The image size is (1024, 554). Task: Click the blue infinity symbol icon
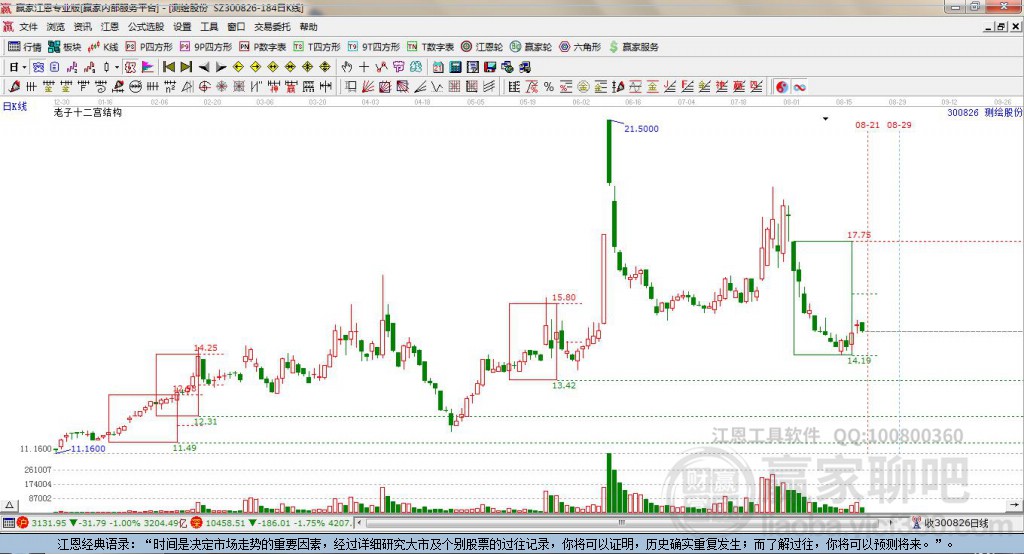point(799,87)
